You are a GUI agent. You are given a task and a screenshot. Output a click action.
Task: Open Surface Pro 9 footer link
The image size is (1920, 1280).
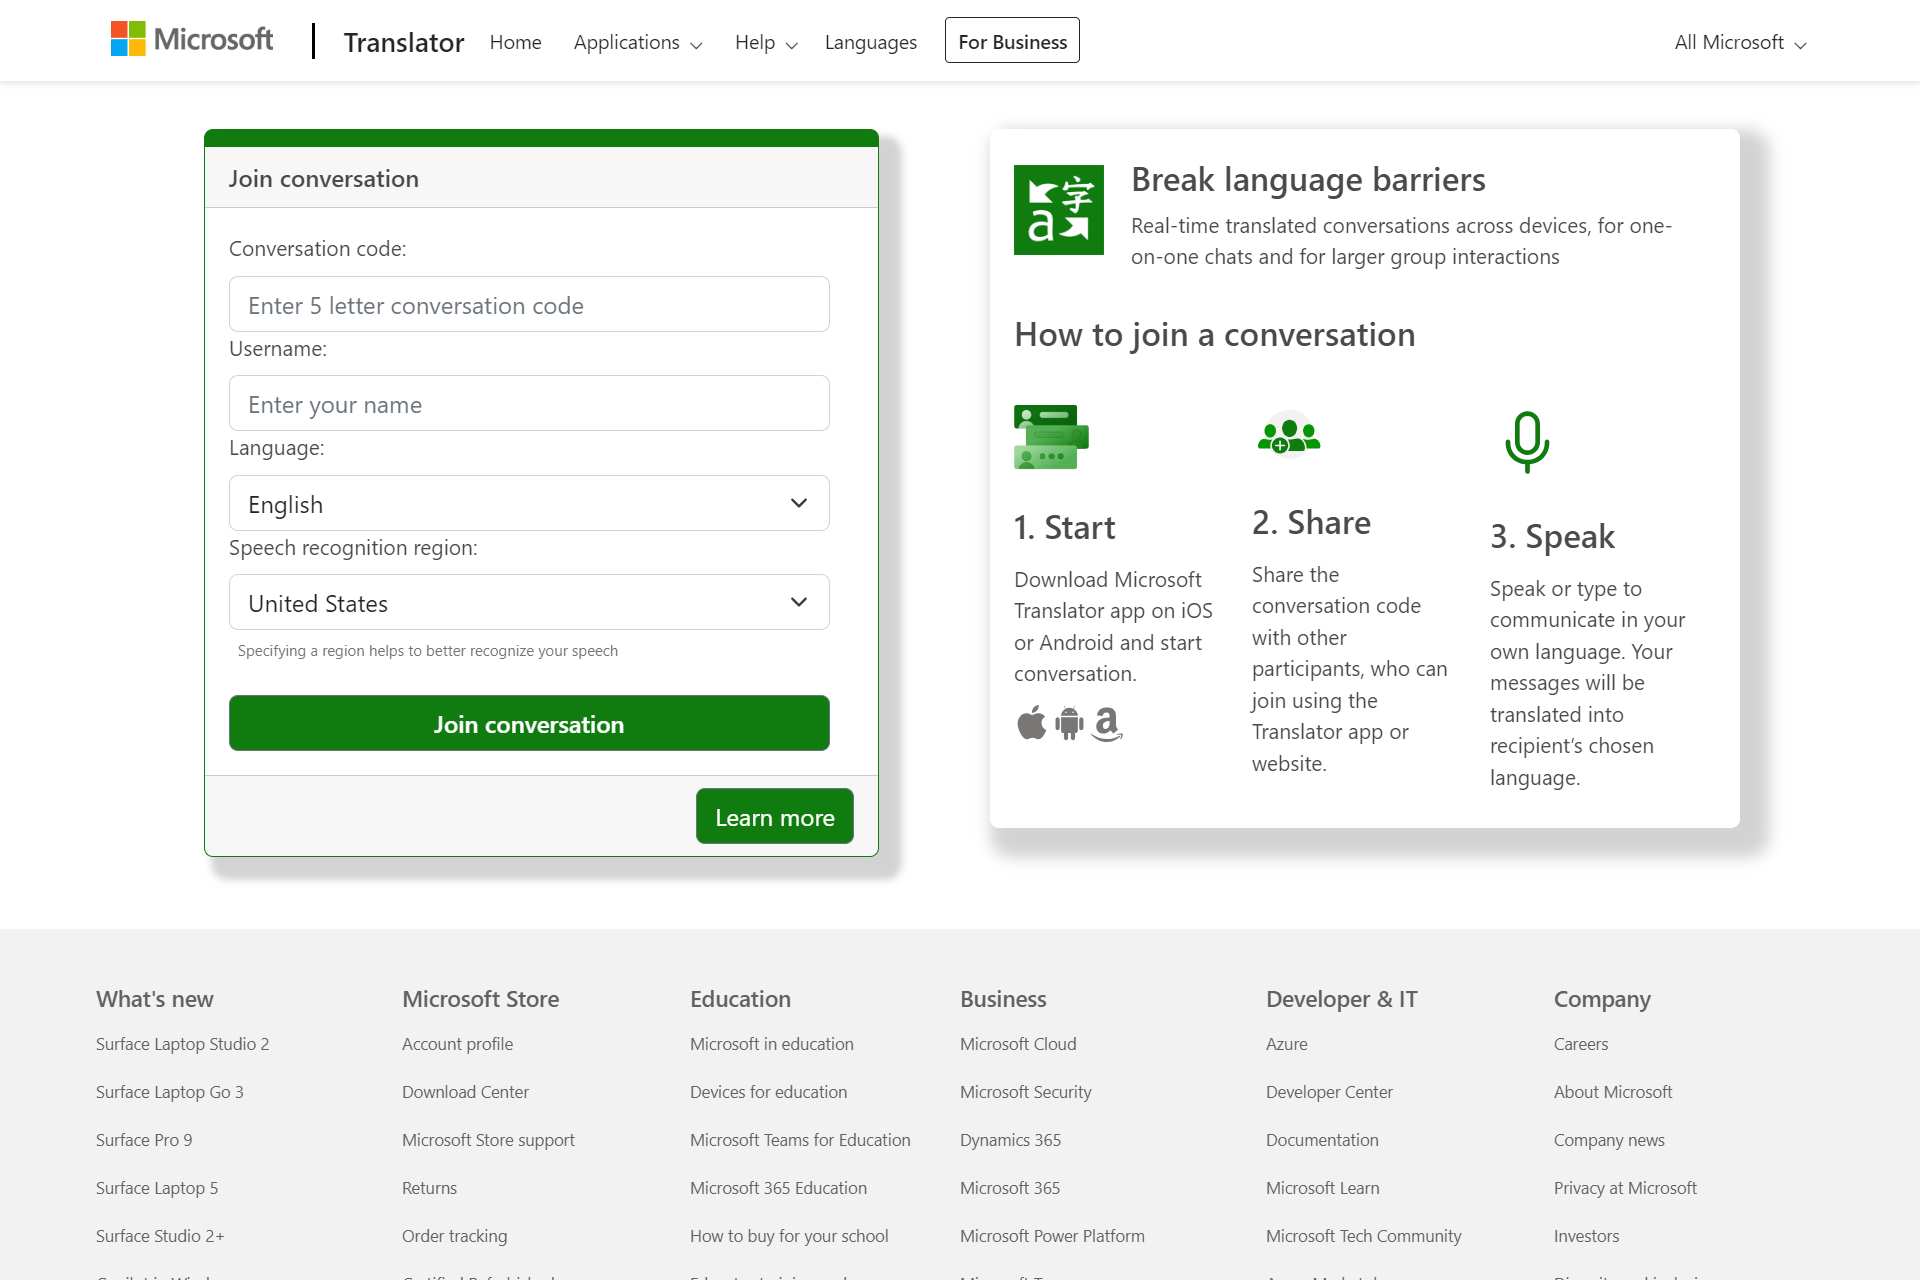click(x=144, y=1140)
